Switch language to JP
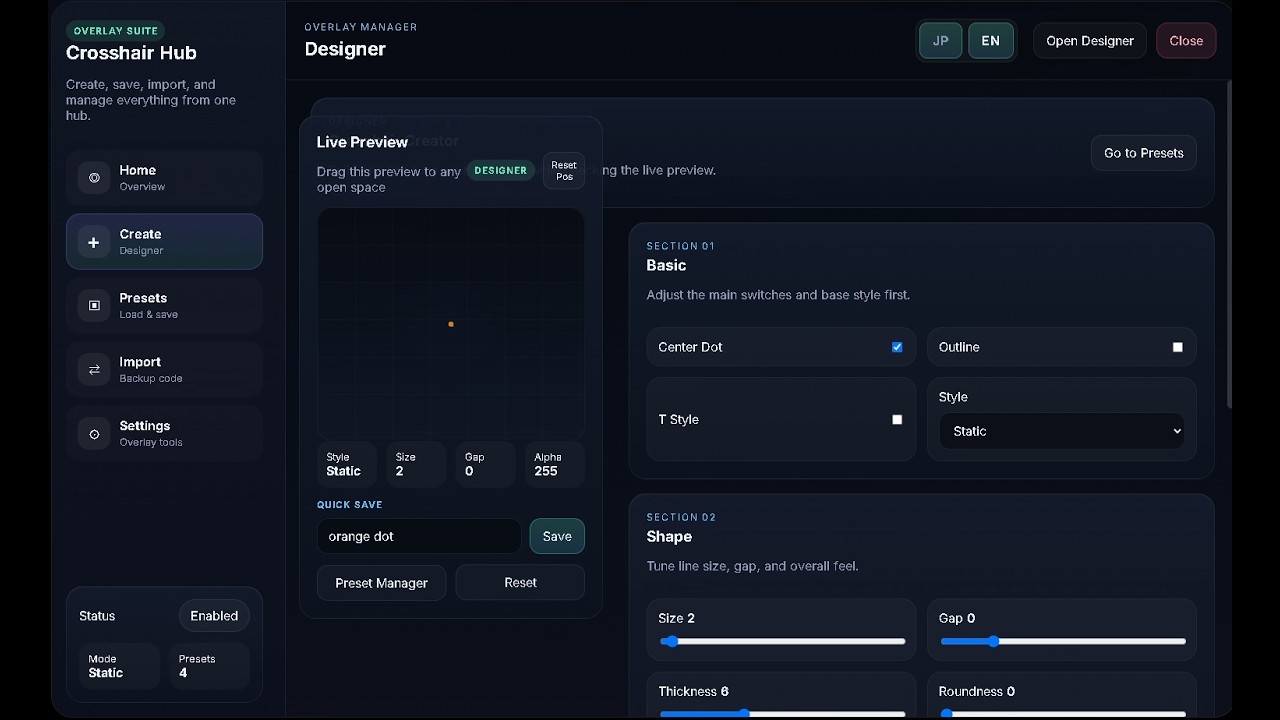 [940, 41]
